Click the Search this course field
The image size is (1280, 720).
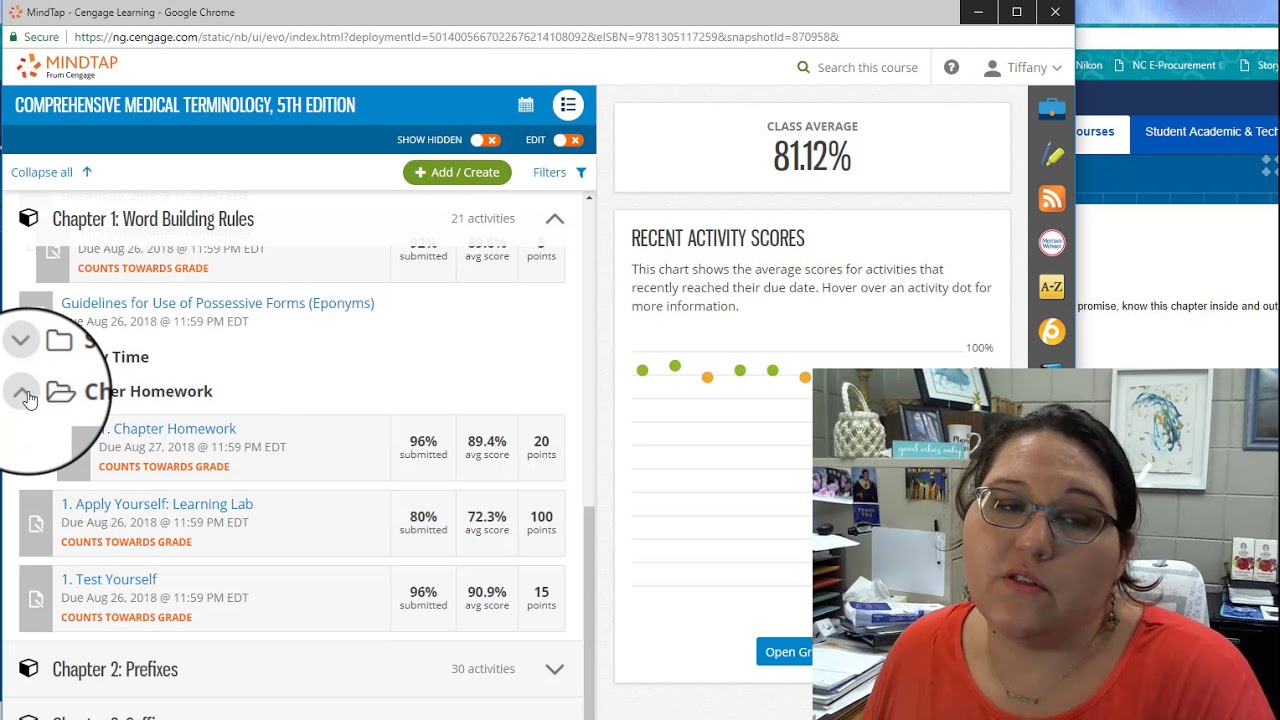point(867,67)
